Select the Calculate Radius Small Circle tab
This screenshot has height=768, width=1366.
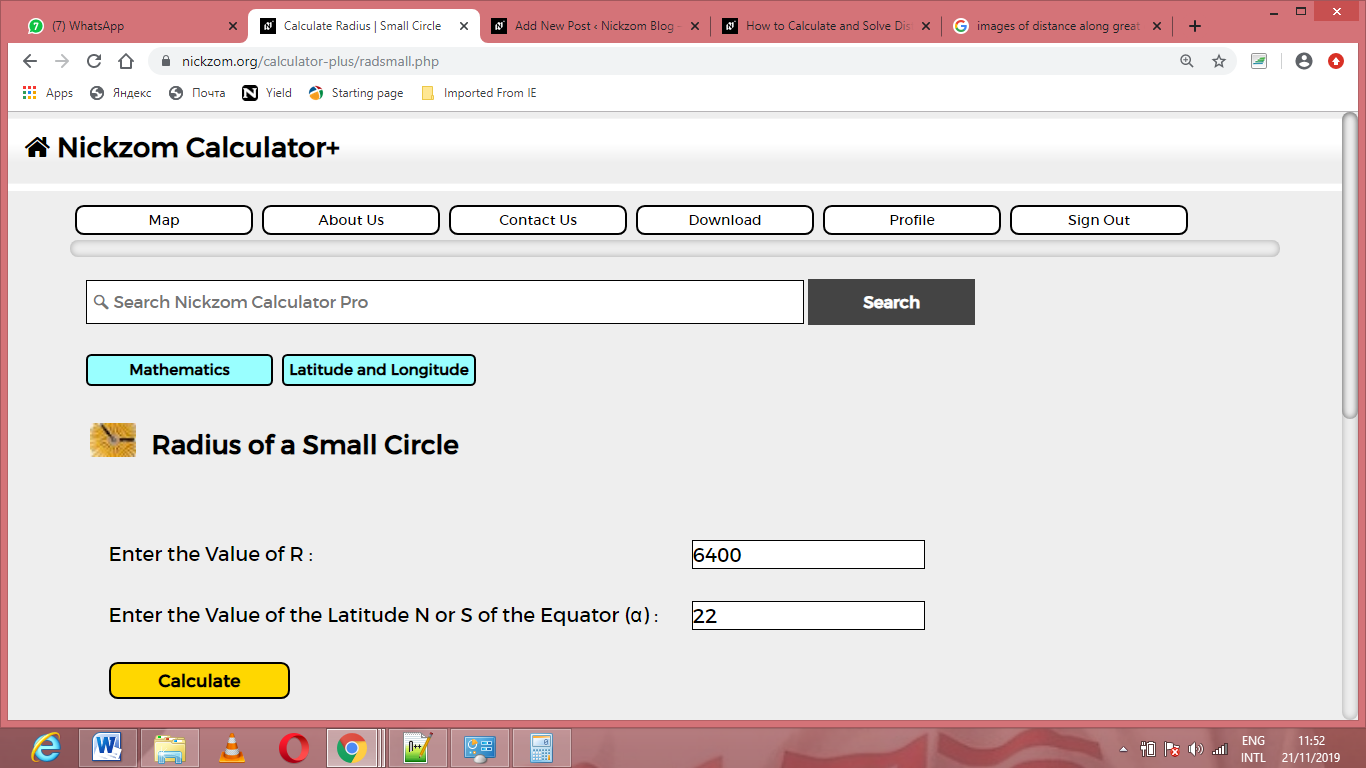coord(365,26)
